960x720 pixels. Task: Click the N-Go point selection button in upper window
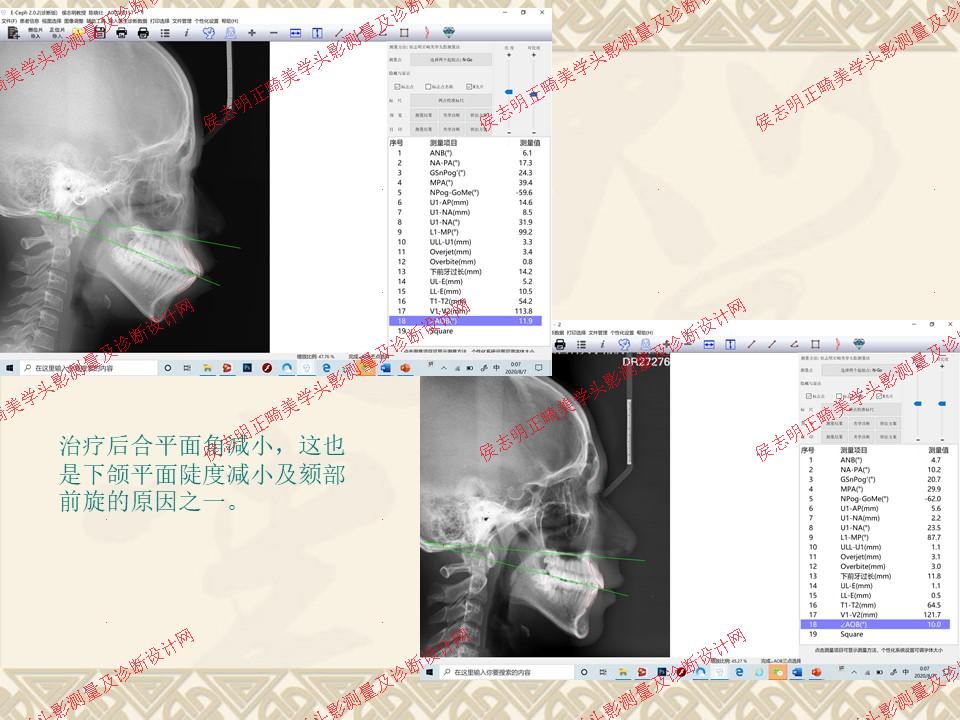pos(451,59)
